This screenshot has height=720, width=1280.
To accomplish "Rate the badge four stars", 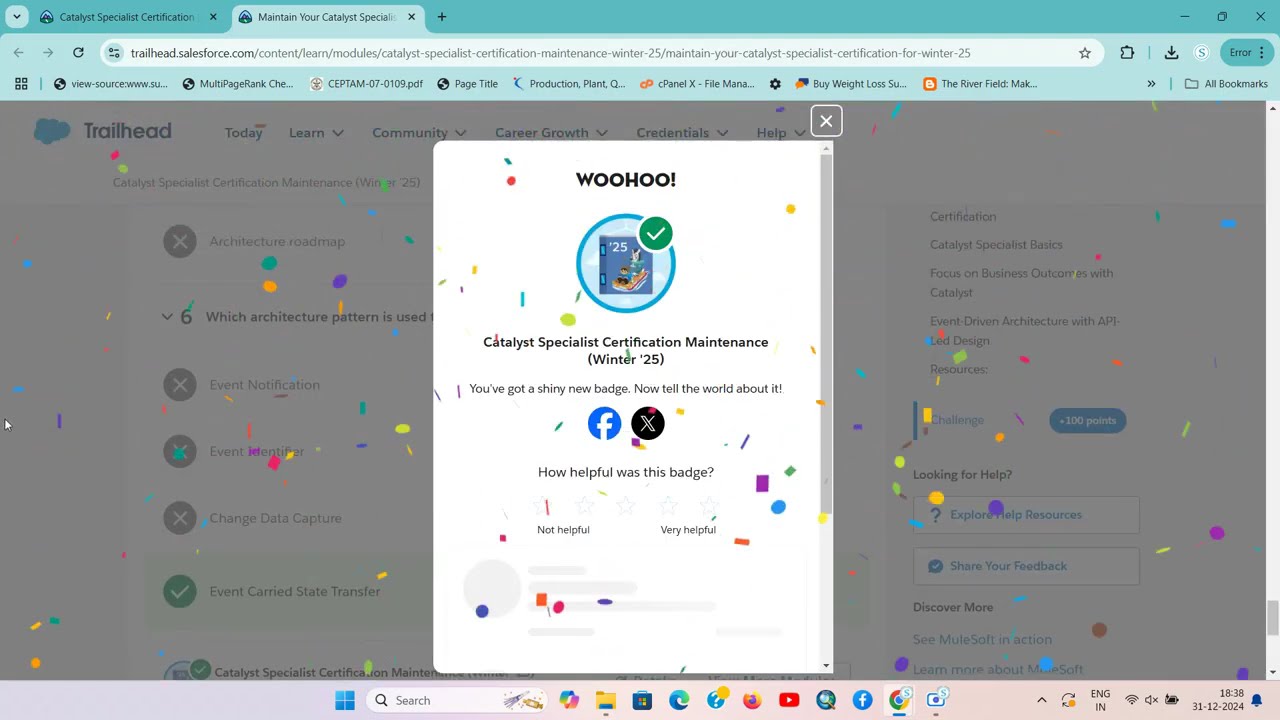I will [668, 506].
